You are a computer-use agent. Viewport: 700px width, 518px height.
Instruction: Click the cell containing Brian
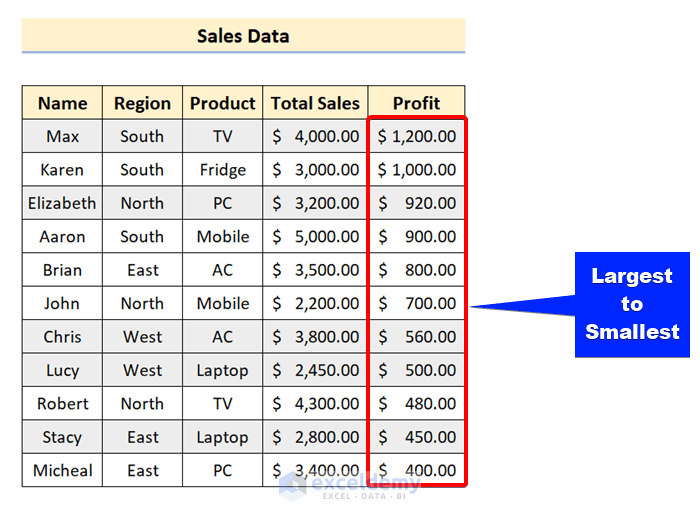point(62,270)
